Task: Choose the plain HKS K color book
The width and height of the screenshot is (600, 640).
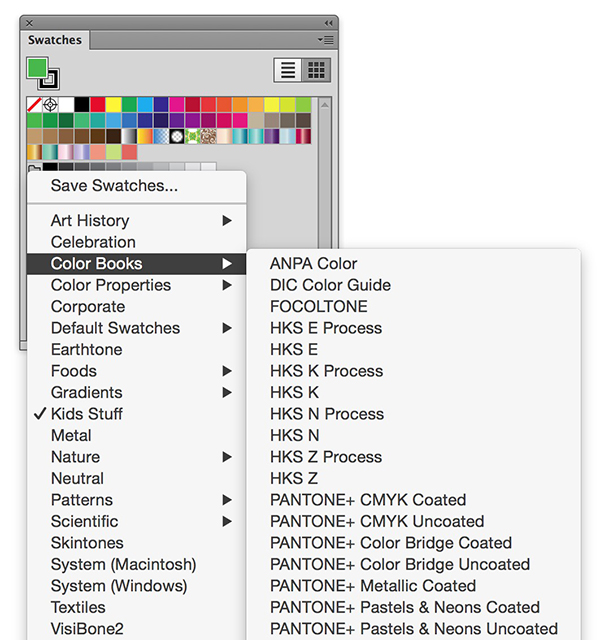Action: pyautogui.click(x=413, y=393)
